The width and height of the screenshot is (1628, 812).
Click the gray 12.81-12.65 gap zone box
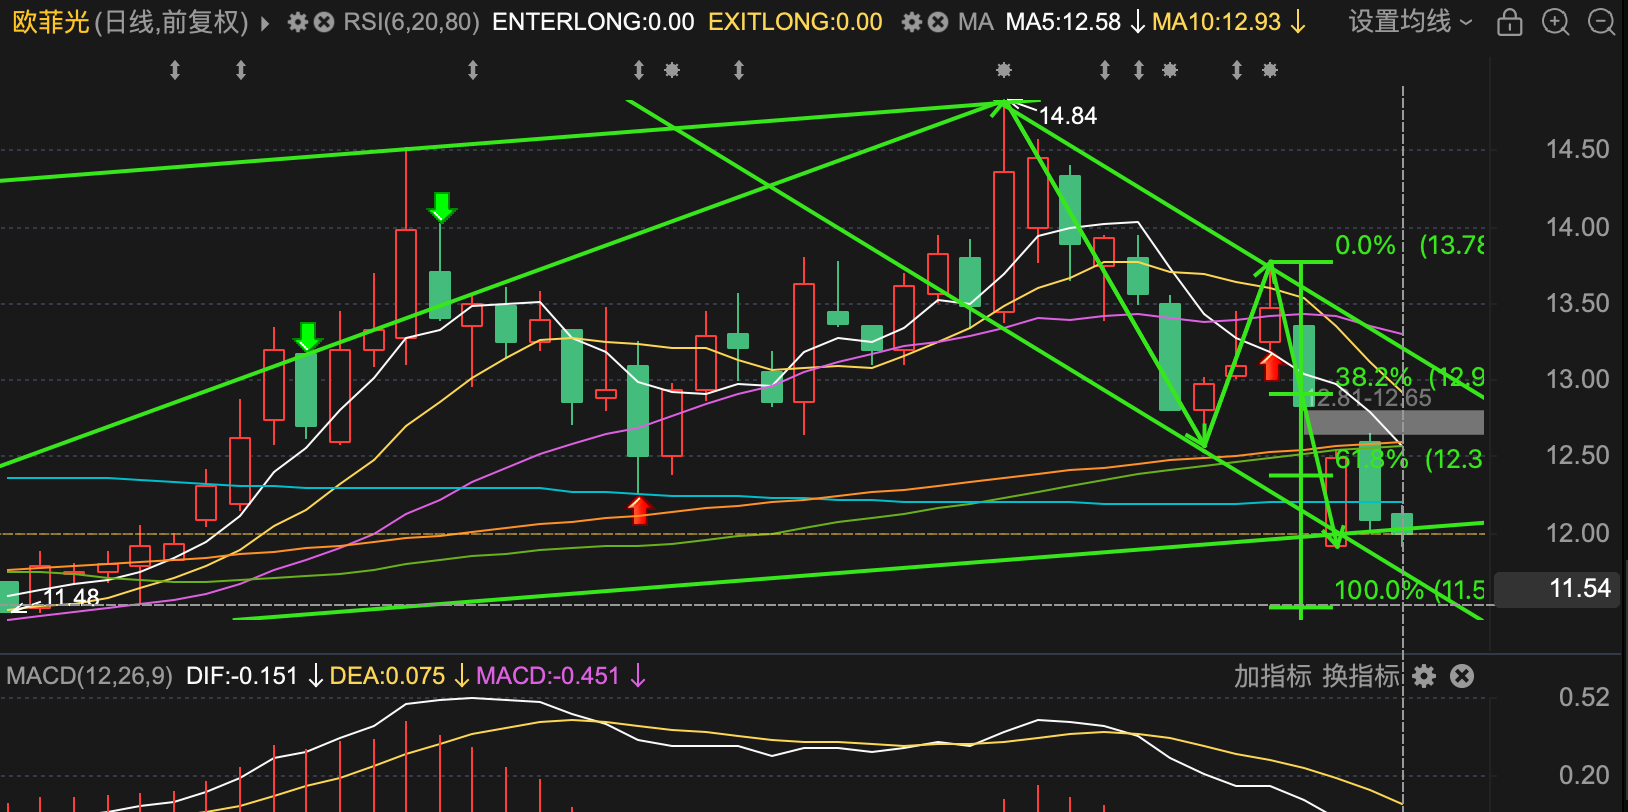(1393, 422)
